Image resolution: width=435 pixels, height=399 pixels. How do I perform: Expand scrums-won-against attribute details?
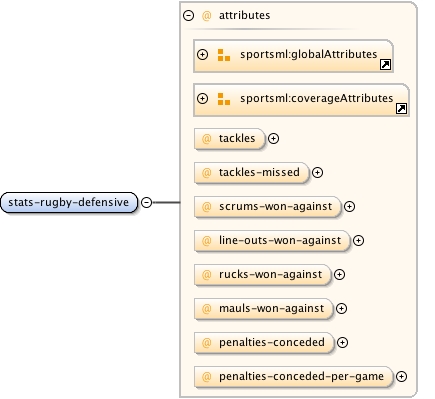349,206
